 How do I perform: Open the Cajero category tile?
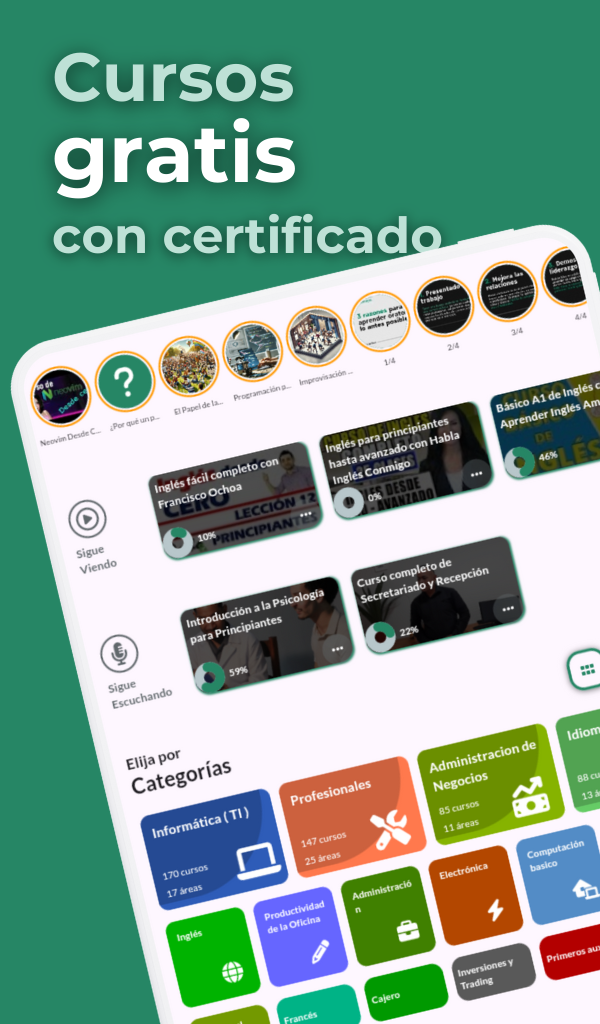pyautogui.click(x=406, y=995)
